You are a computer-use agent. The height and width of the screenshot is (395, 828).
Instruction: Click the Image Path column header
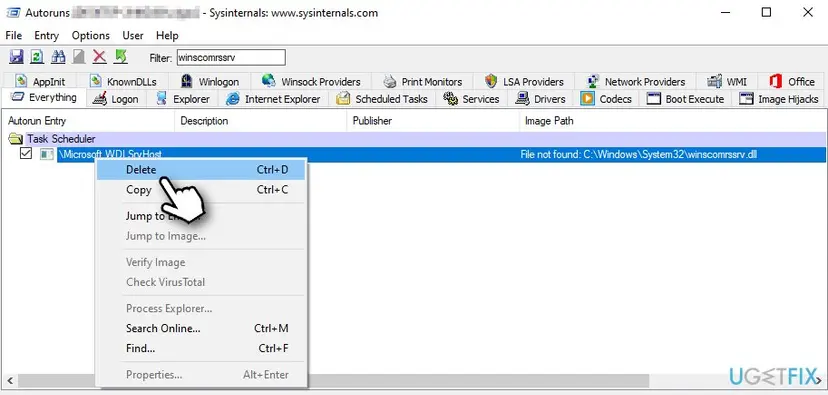click(673, 121)
